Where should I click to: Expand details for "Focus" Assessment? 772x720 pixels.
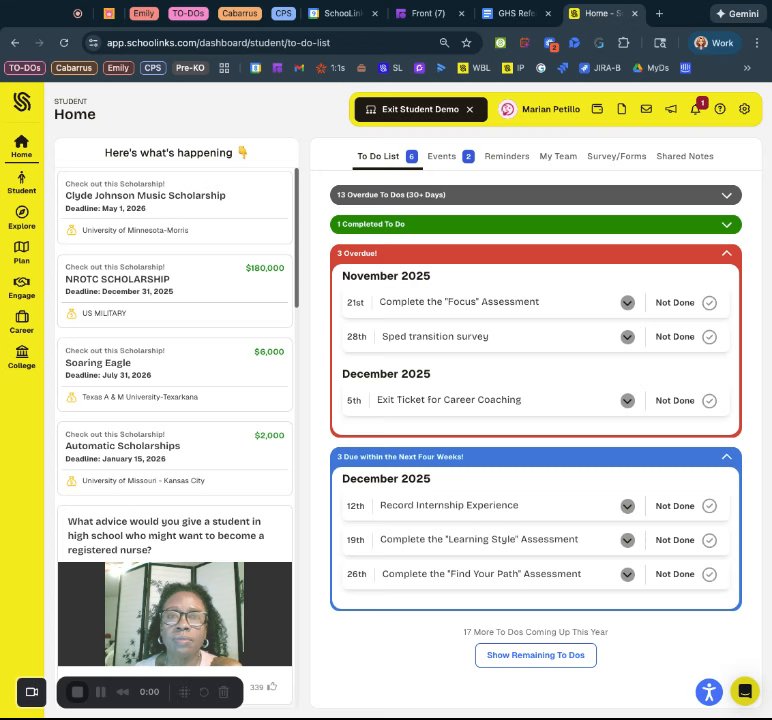pyautogui.click(x=627, y=303)
